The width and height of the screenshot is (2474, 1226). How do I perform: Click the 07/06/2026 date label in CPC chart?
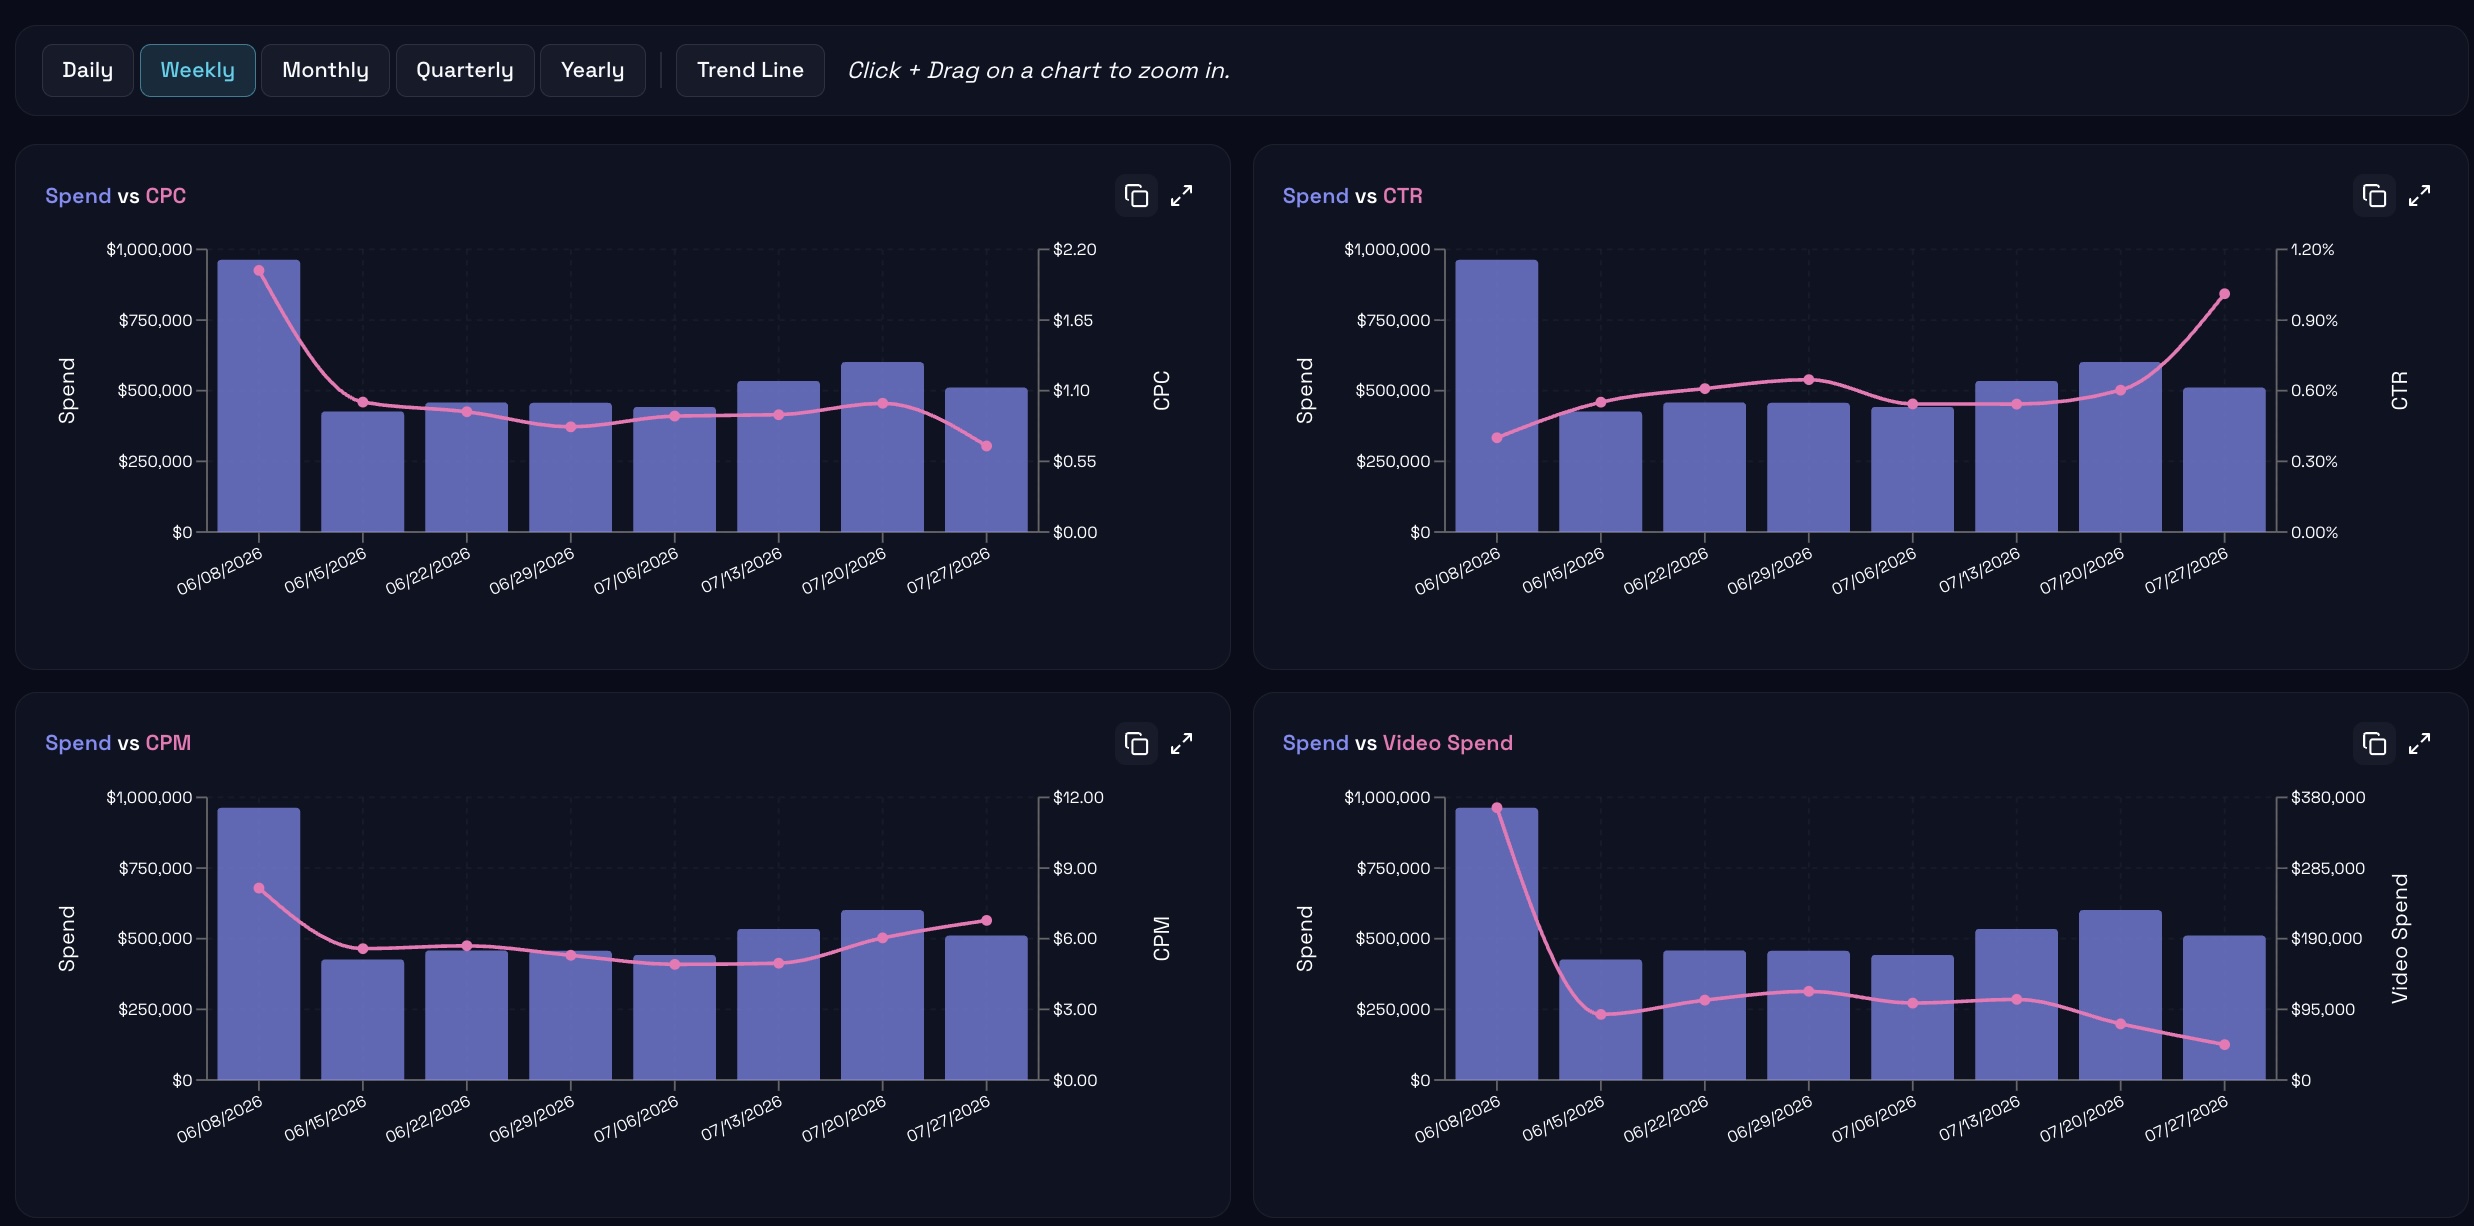pos(636,571)
